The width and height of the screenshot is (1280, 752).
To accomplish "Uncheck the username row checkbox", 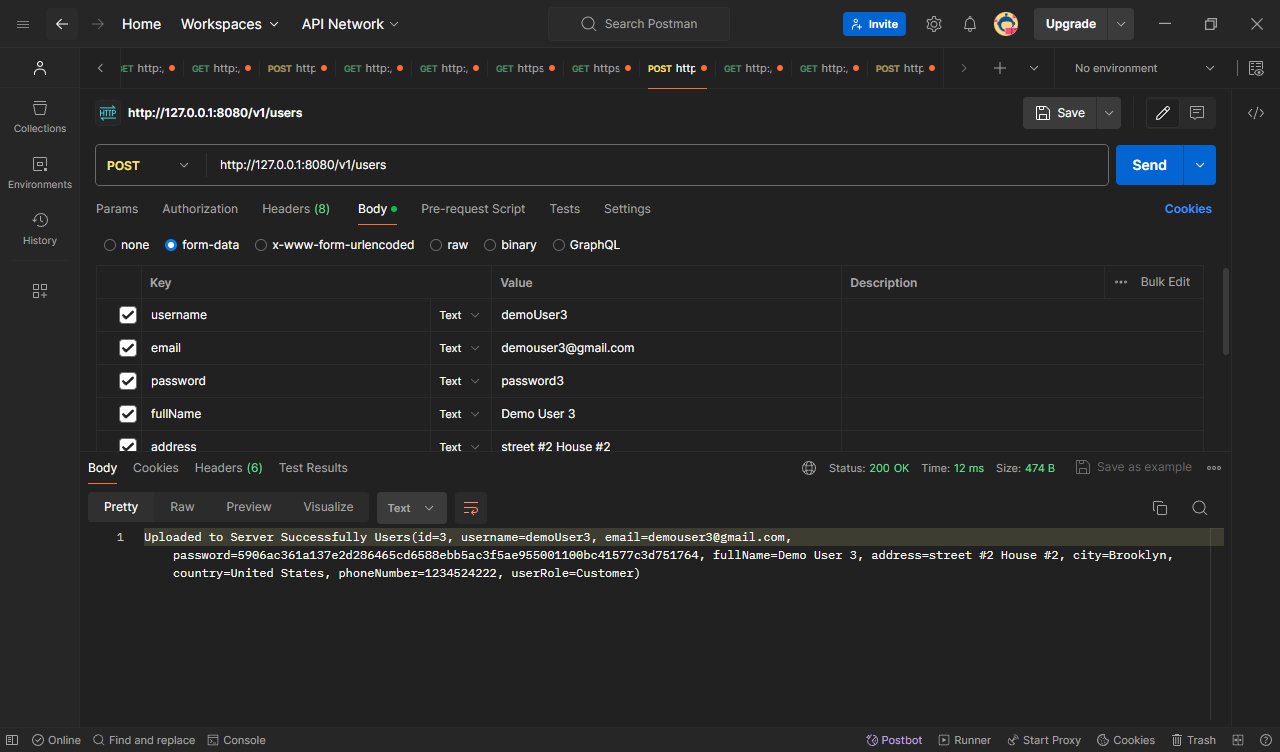I will pyautogui.click(x=128, y=315).
